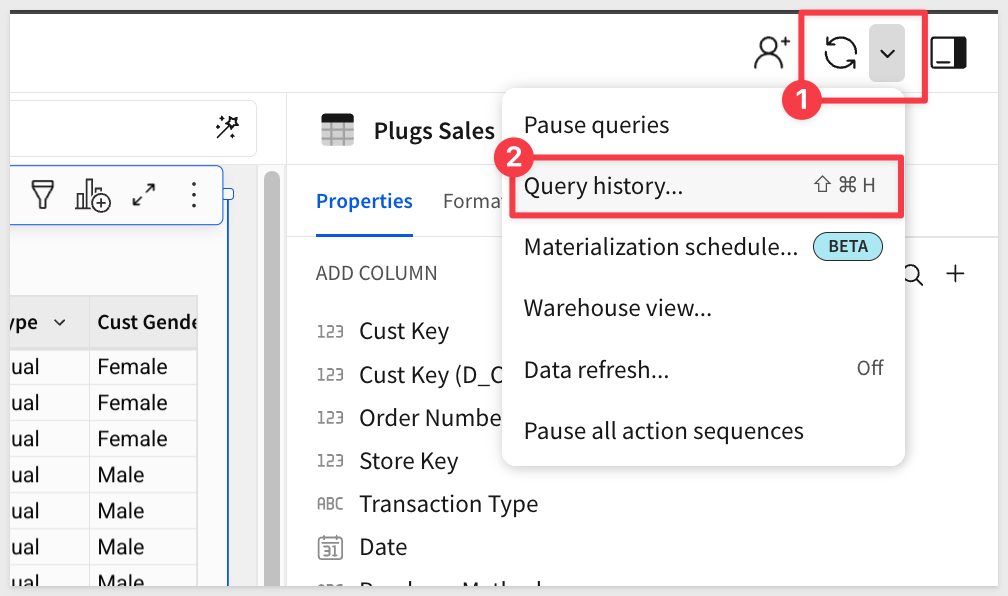This screenshot has width=1008, height=596.
Task: Open the dropdown arrow beside refresh
Action: pos(887,53)
